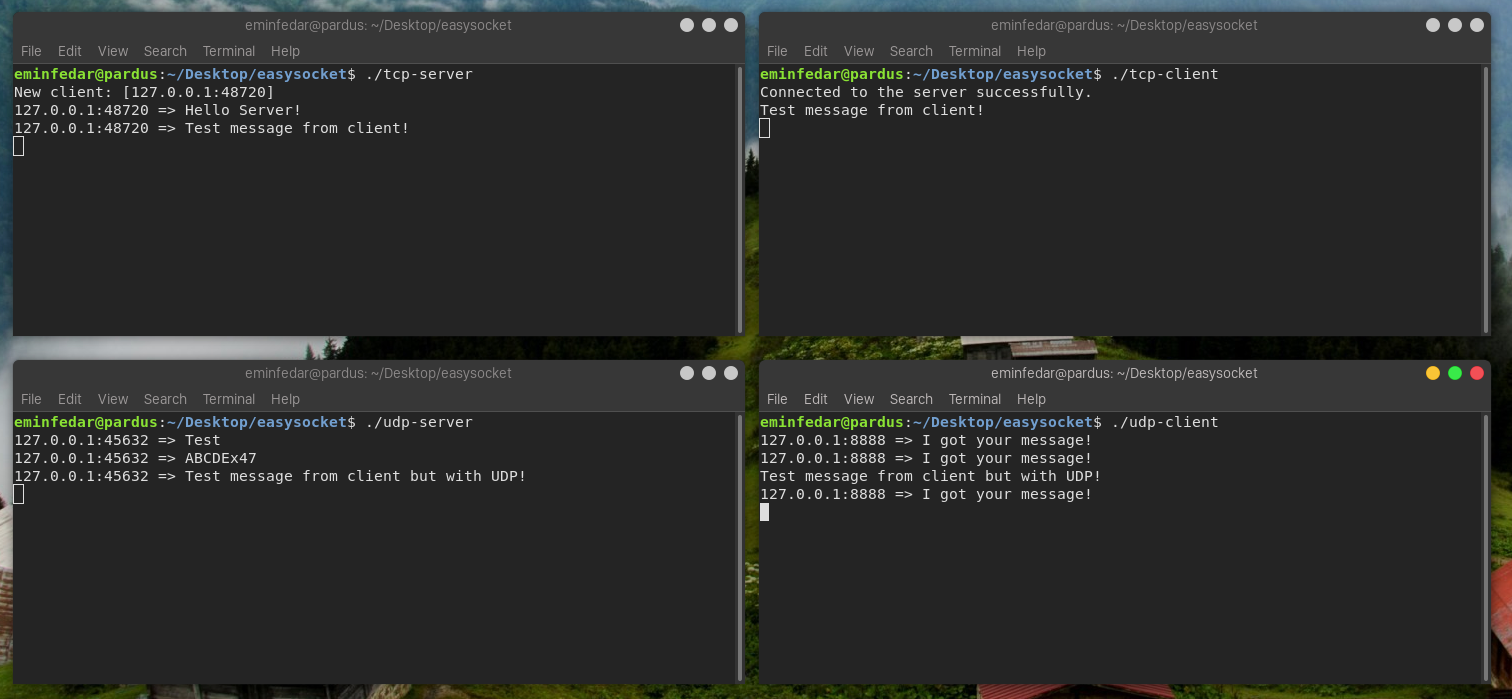Screen dimensions: 1512x699
Task: Open File menu in tcp-server terminal
Action: [31, 51]
